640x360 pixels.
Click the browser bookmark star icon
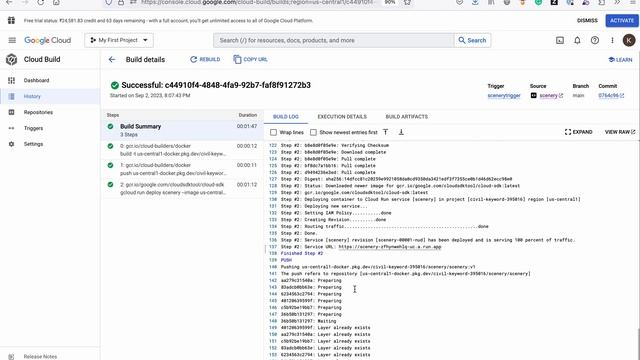[407, 2]
